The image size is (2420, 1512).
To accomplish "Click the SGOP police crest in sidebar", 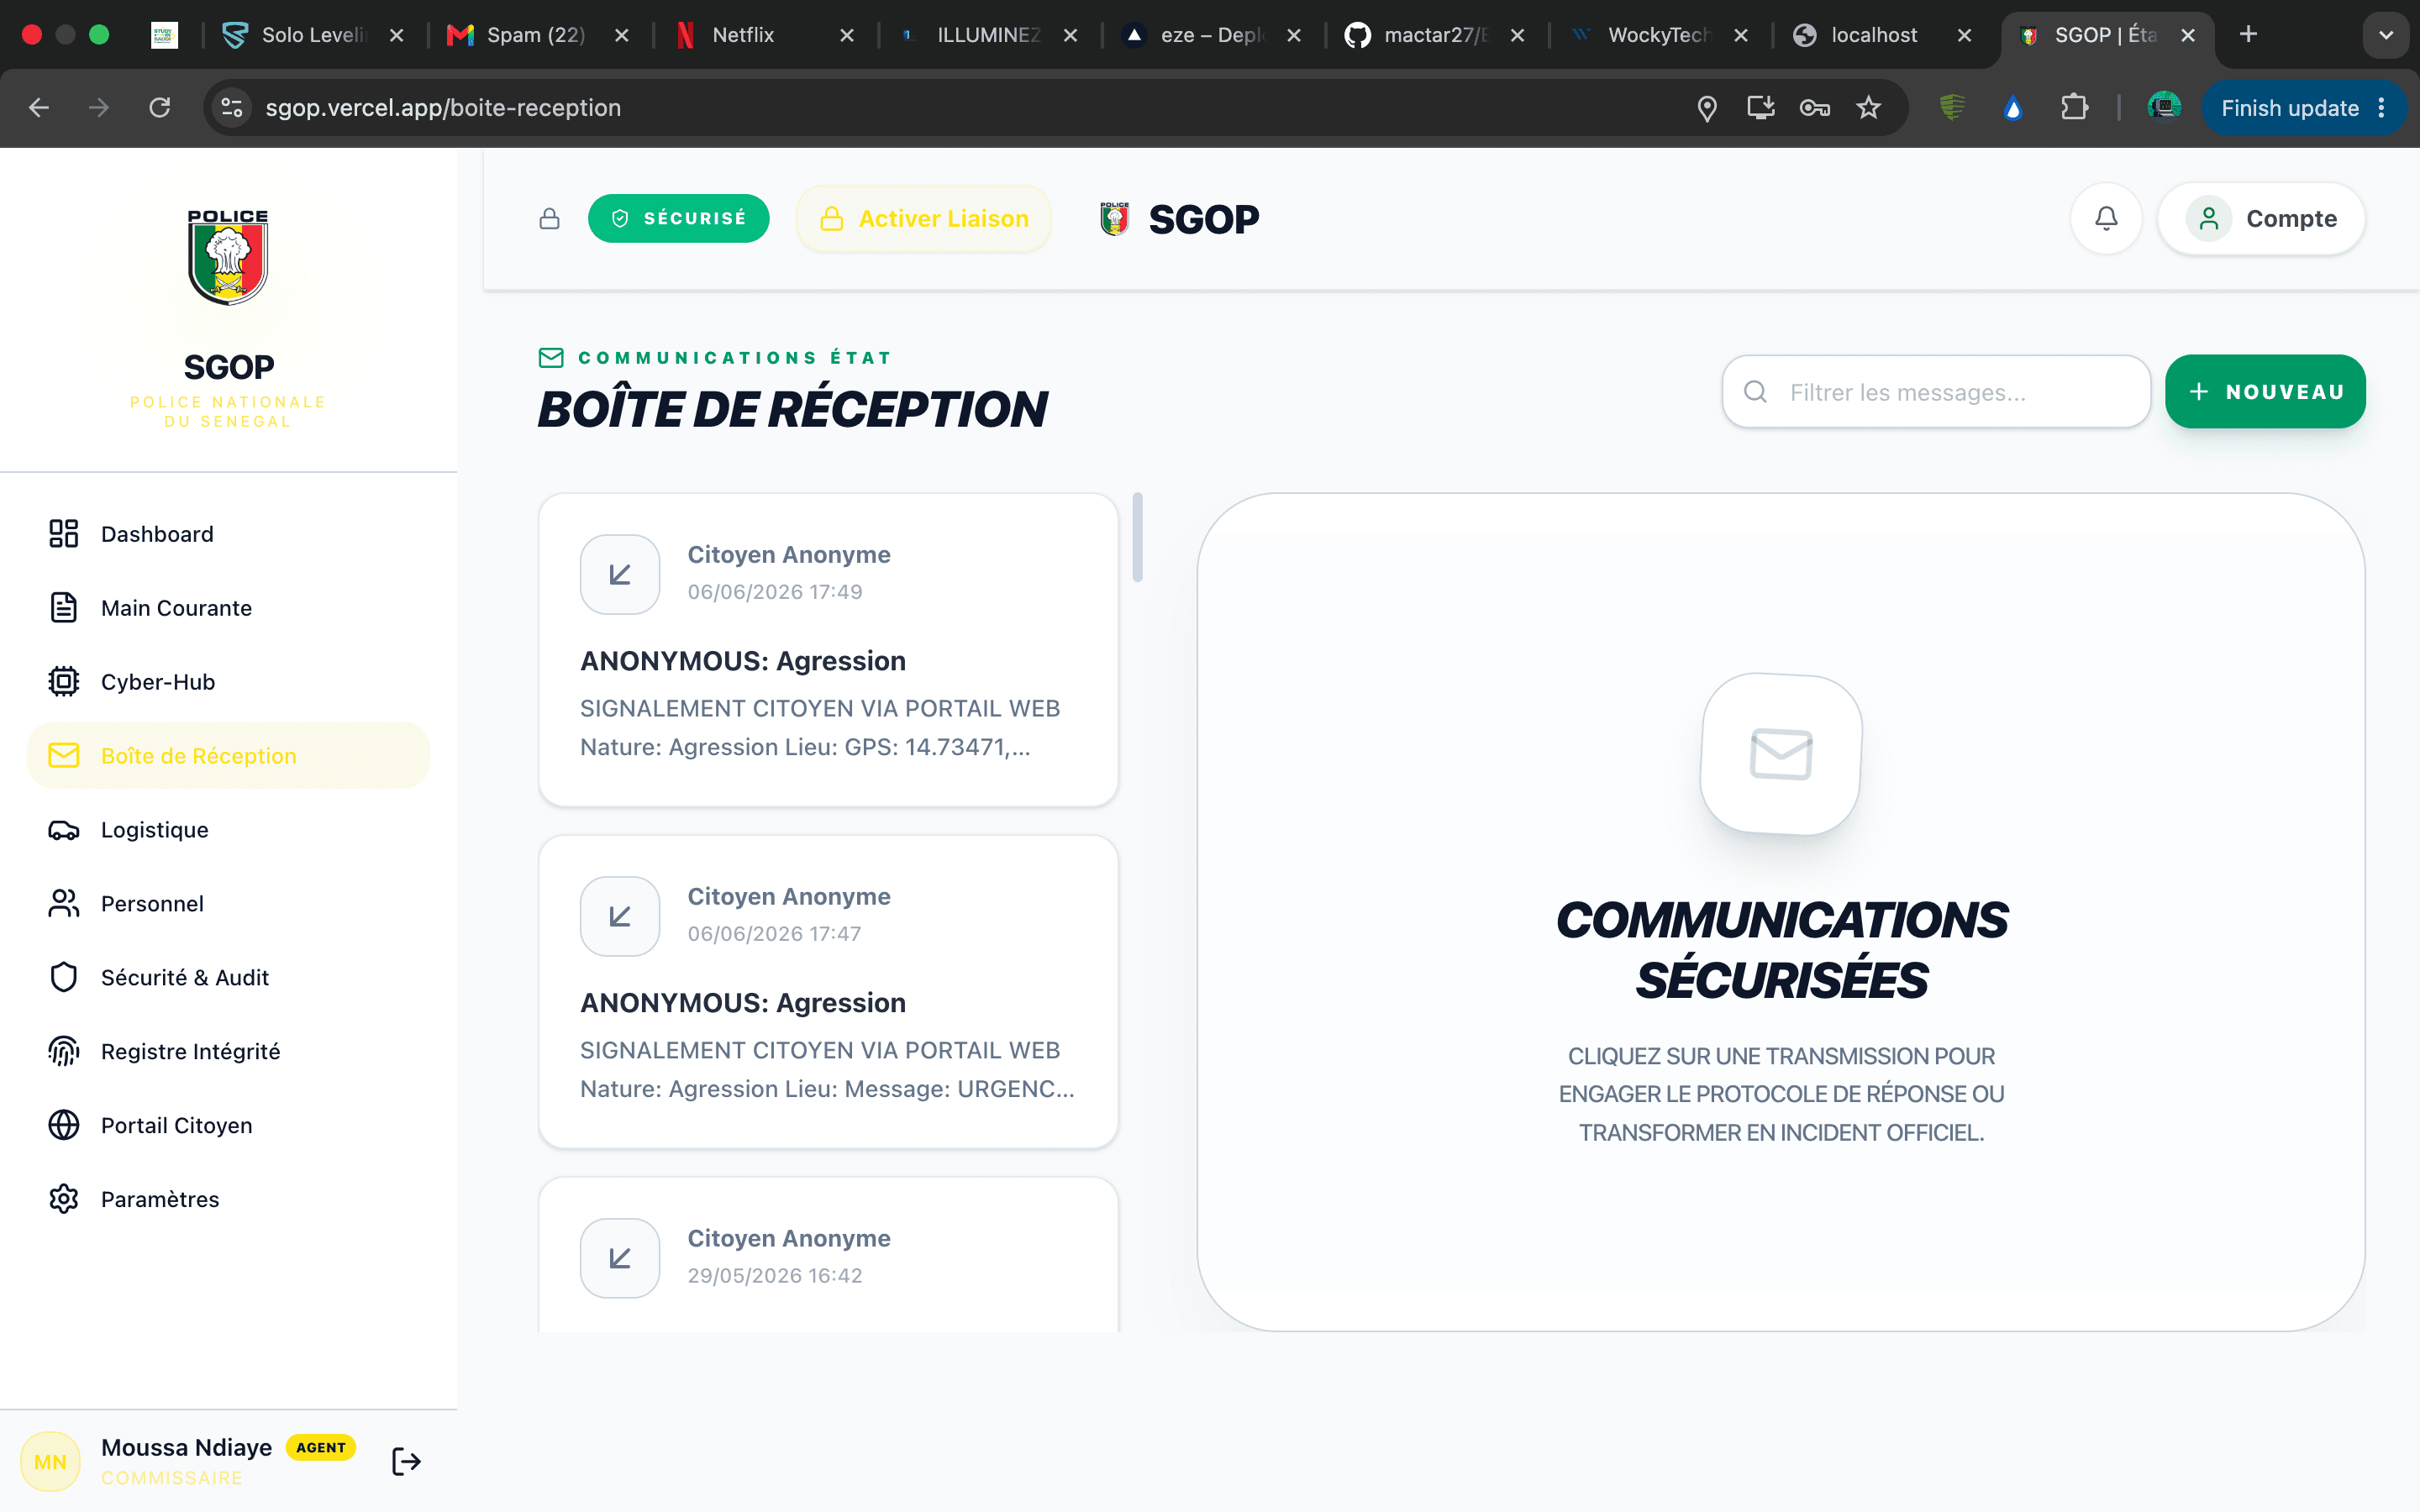I will pyautogui.click(x=228, y=256).
